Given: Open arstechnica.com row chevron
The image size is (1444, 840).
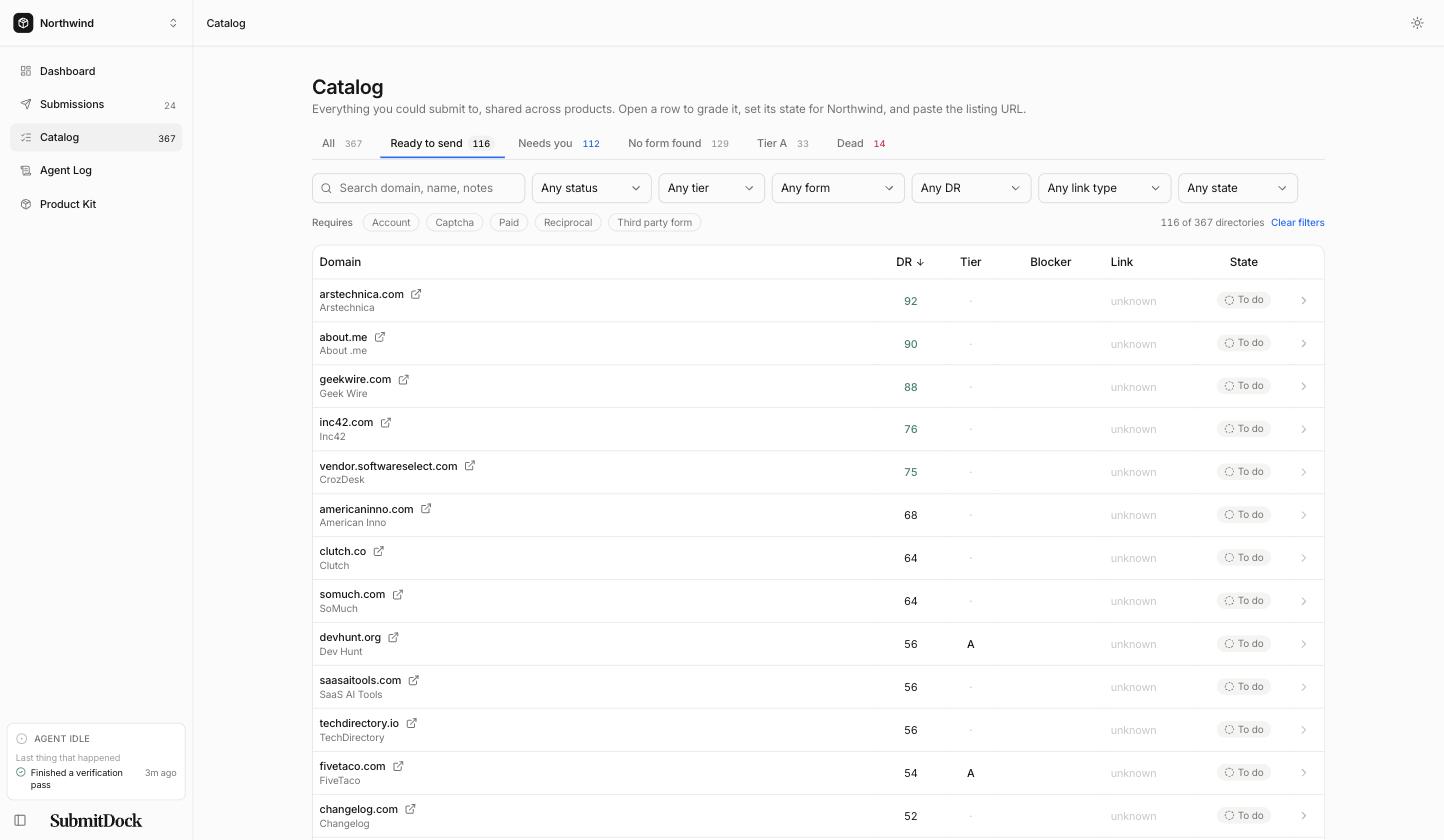Looking at the screenshot, I should click(1303, 300).
